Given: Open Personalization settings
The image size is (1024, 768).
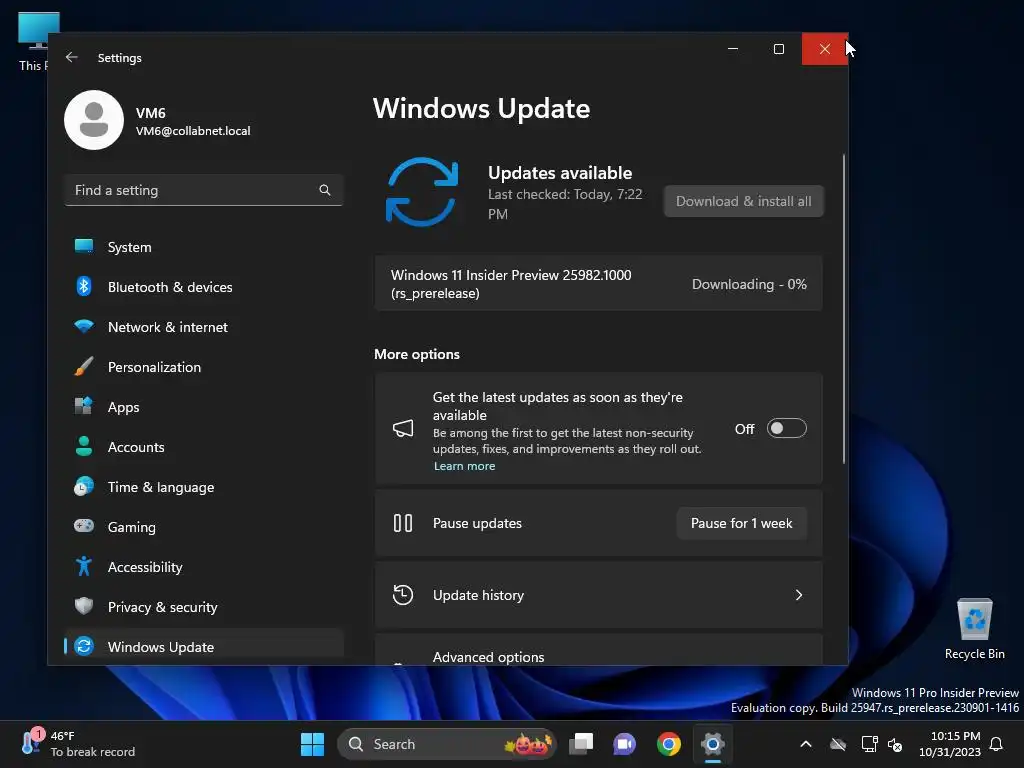Looking at the screenshot, I should pos(204,367).
